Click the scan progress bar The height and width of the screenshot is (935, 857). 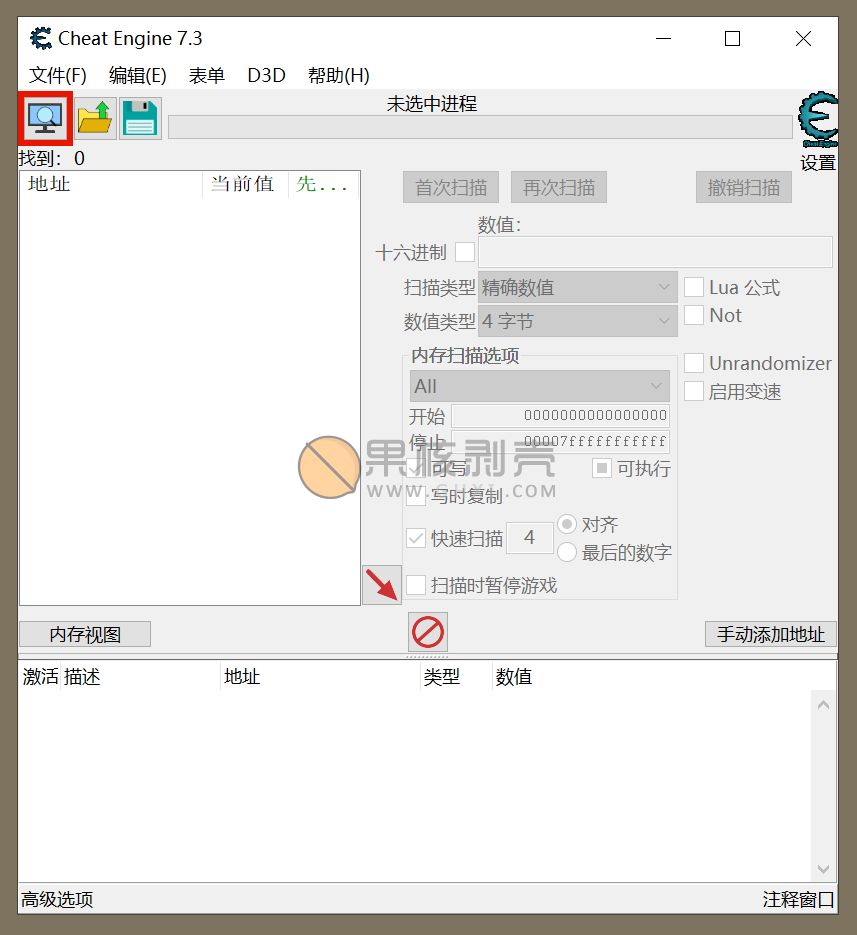click(480, 127)
